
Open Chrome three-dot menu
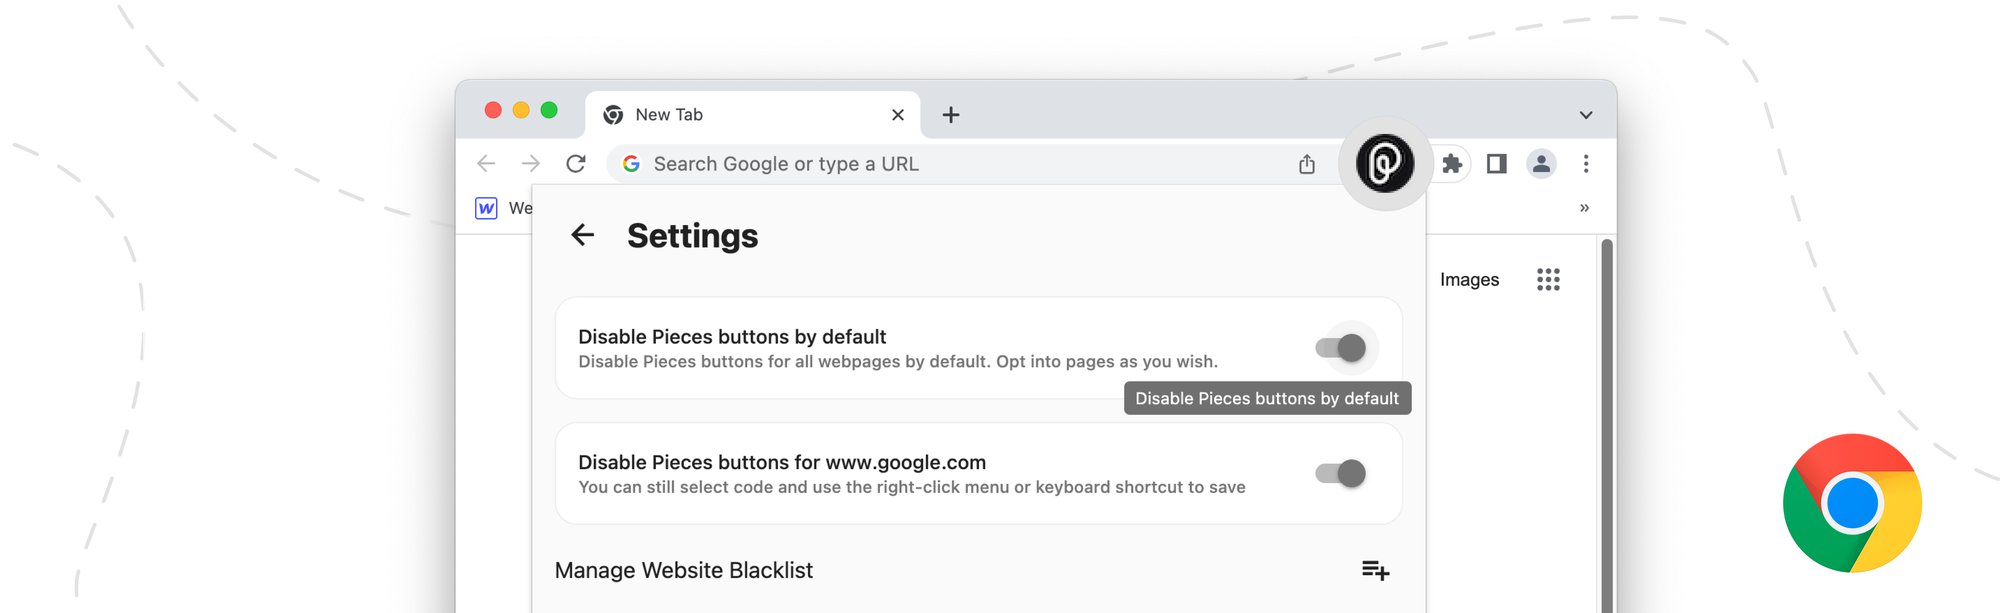(1586, 164)
